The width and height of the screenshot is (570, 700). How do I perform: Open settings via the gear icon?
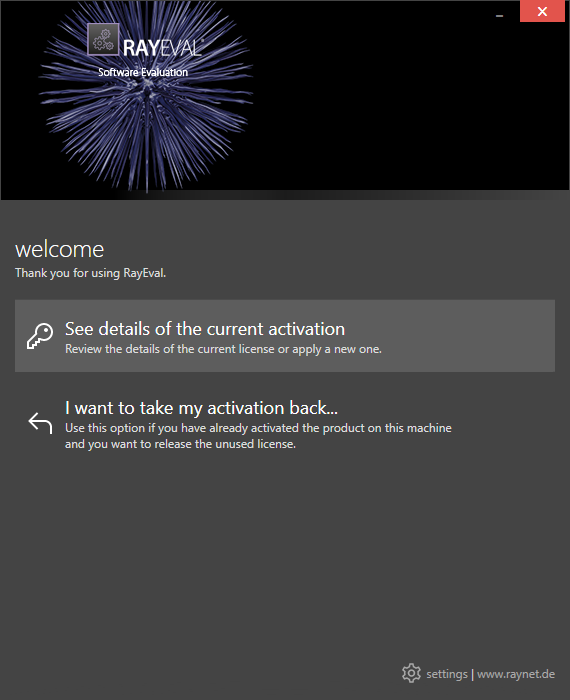(411, 673)
